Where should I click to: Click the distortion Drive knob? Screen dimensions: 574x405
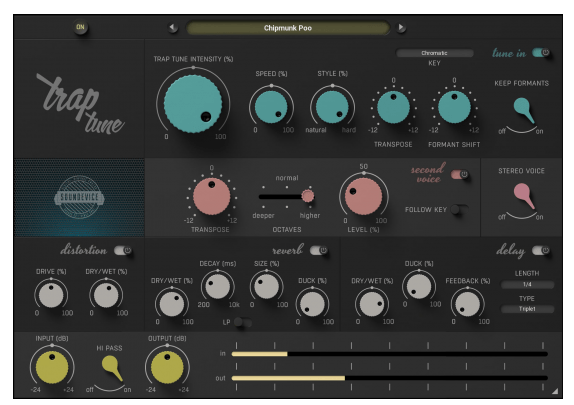[51, 295]
